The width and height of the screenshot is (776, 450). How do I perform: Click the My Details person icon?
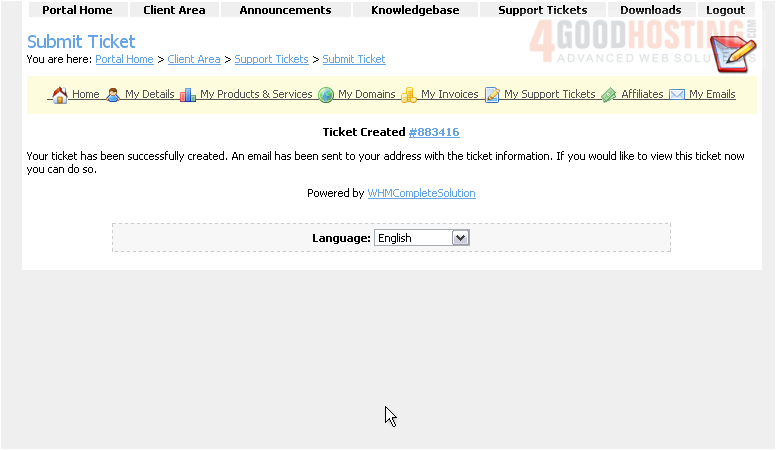(x=113, y=95)
